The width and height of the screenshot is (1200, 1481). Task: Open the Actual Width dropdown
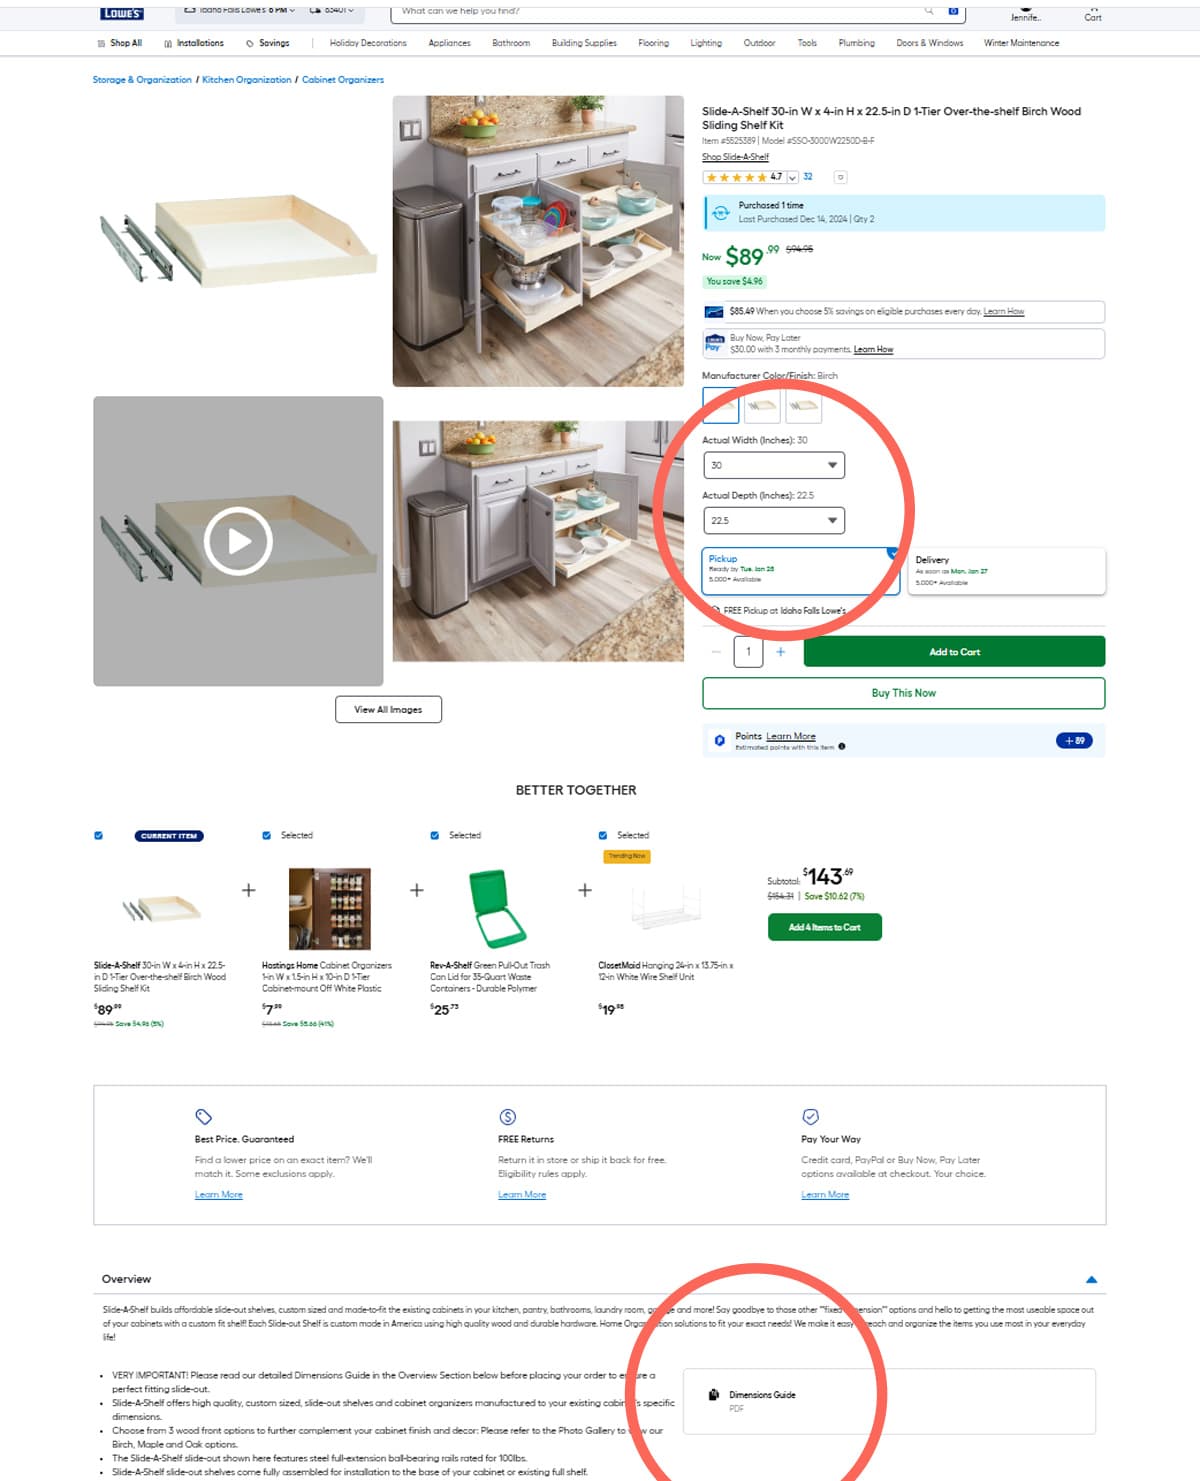point(774,465)
